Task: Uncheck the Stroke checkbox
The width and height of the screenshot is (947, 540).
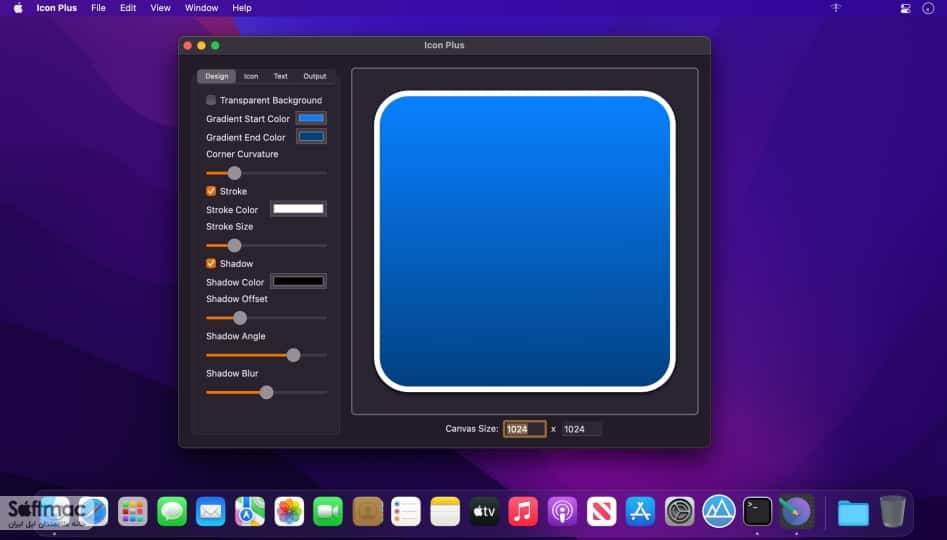Action: click(211, 191)
